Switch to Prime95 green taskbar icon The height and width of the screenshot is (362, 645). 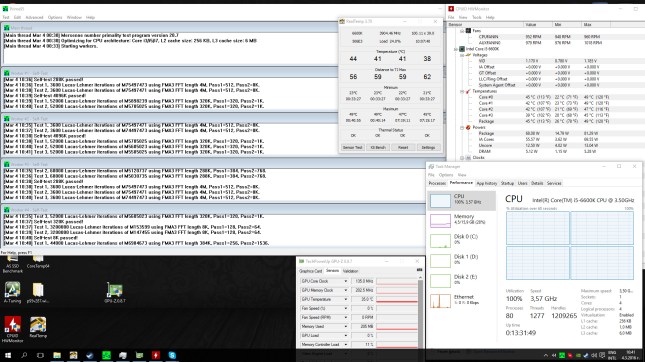click(106, 355)
